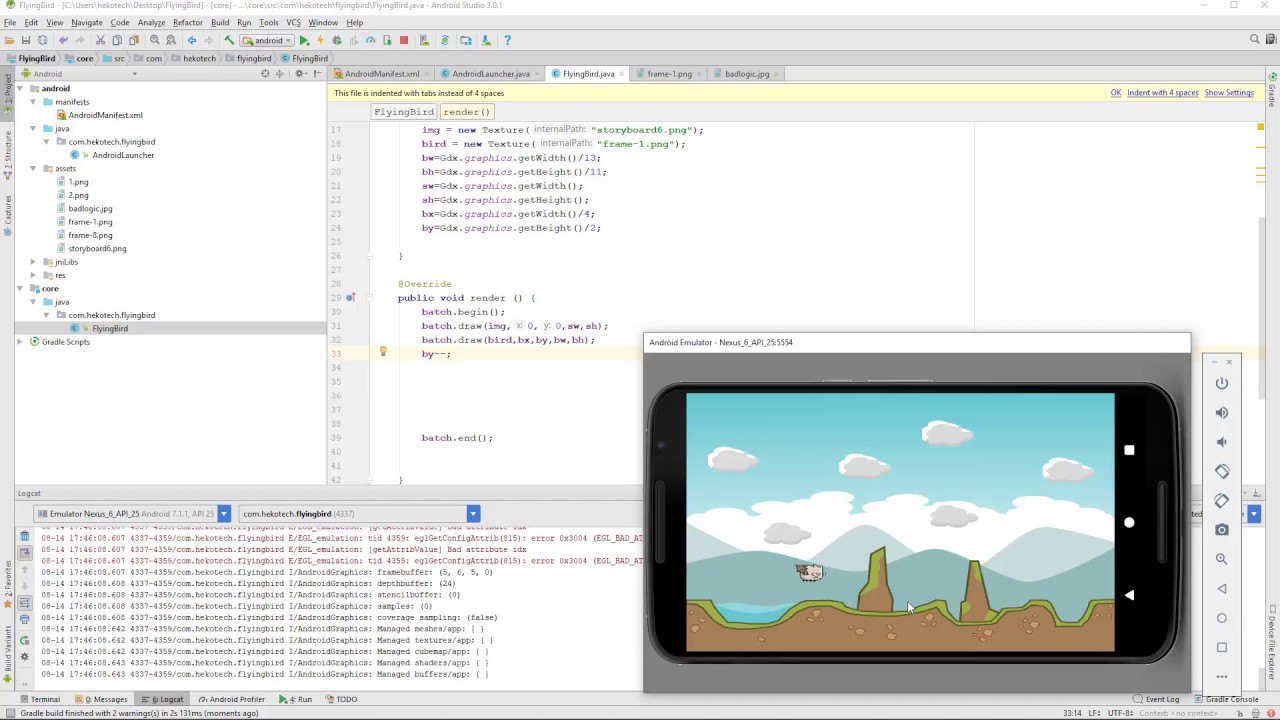Open the Terminal tool window tab

point(39,699)
